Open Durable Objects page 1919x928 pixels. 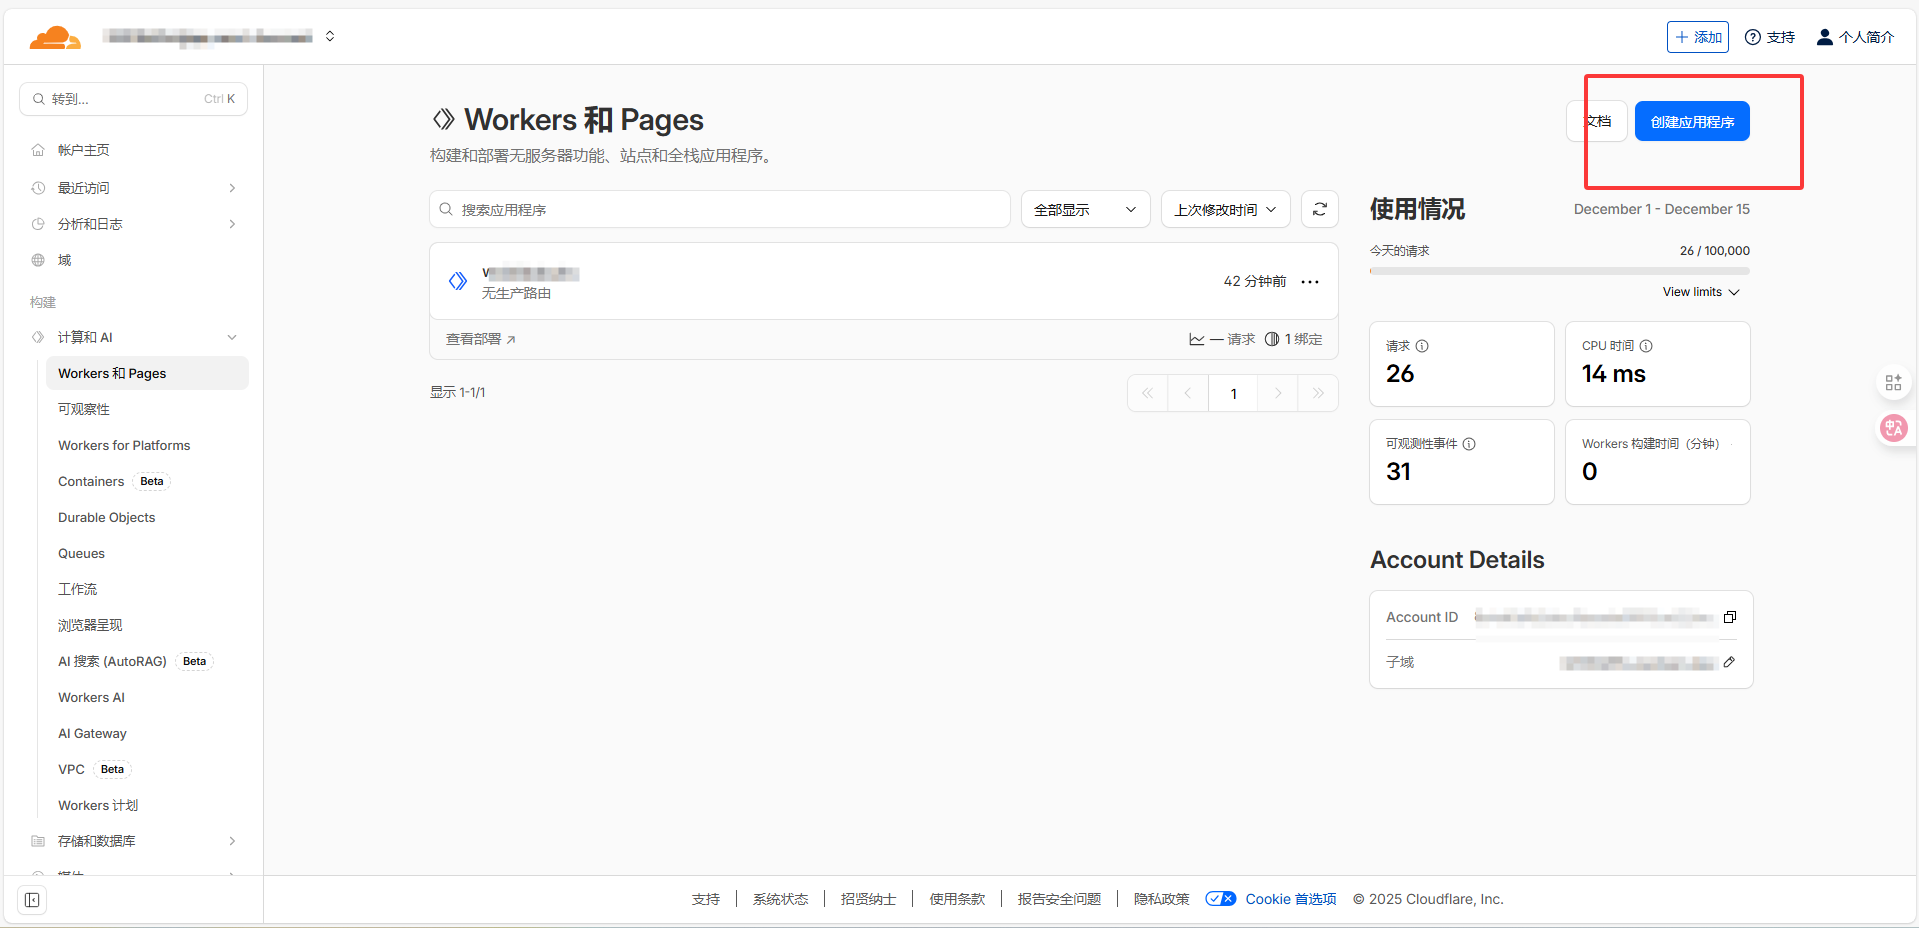point(107,517)
